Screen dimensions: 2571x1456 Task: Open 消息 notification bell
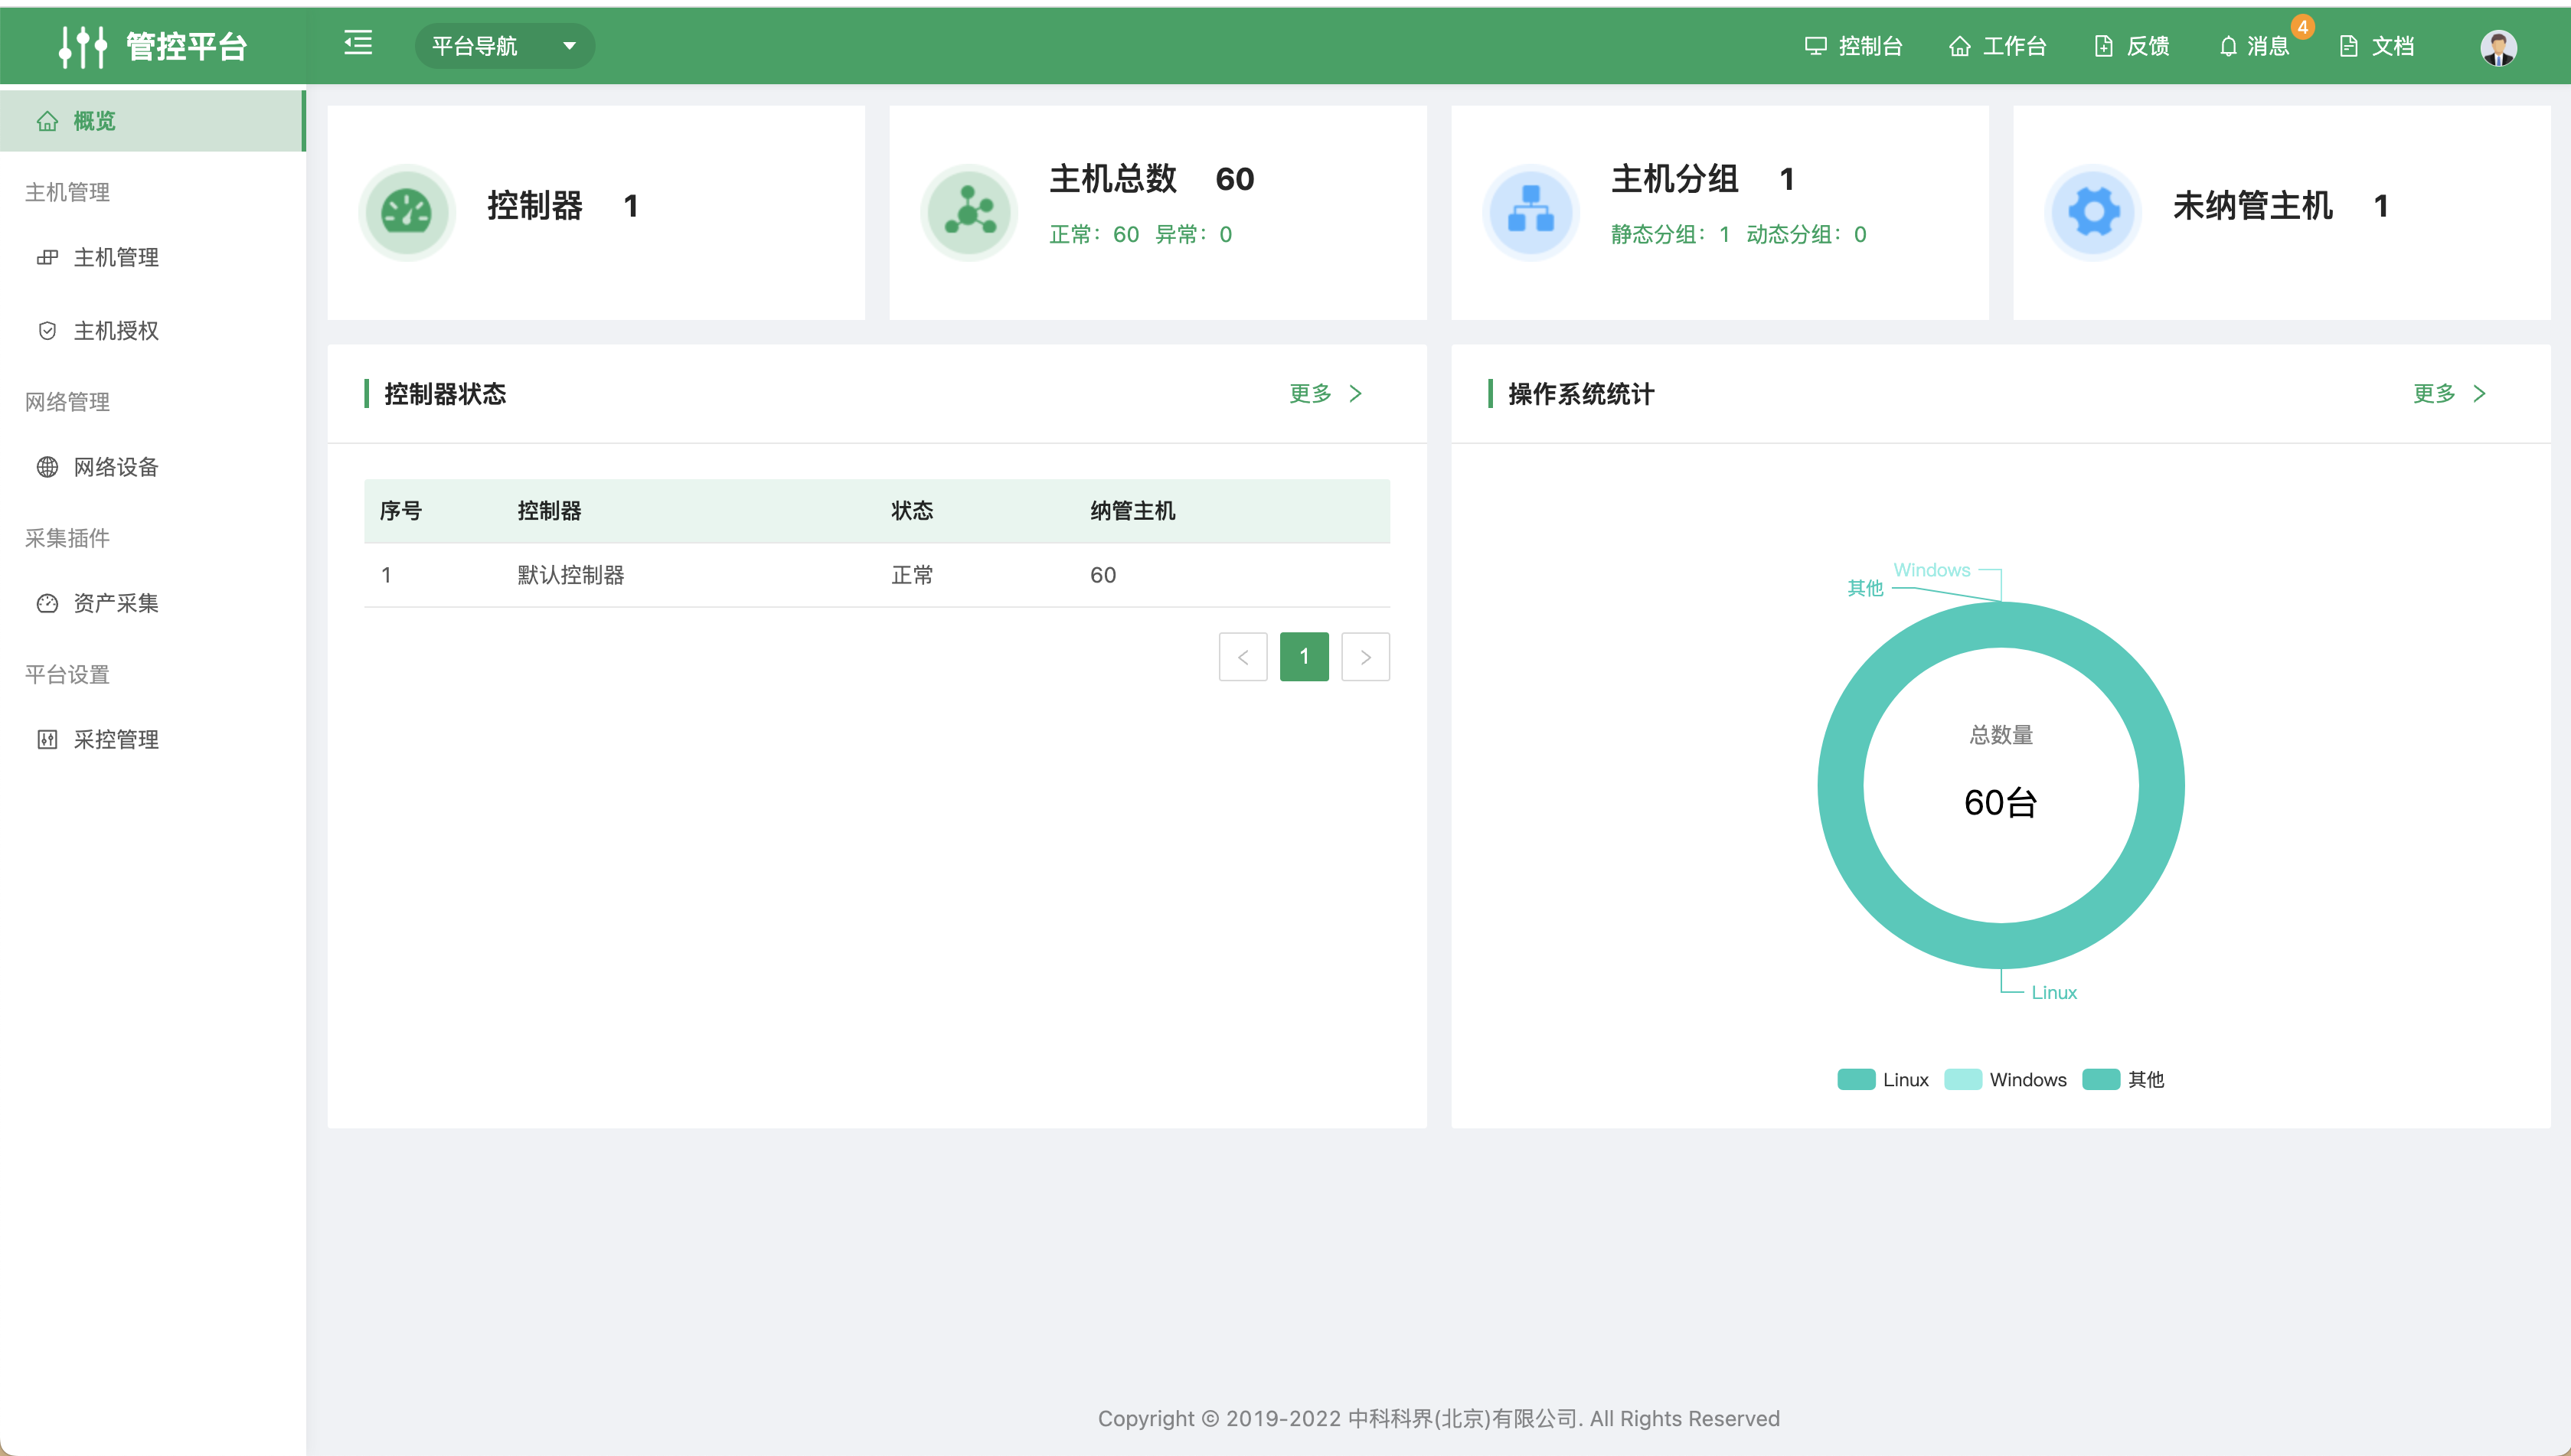coord(2228,46)
